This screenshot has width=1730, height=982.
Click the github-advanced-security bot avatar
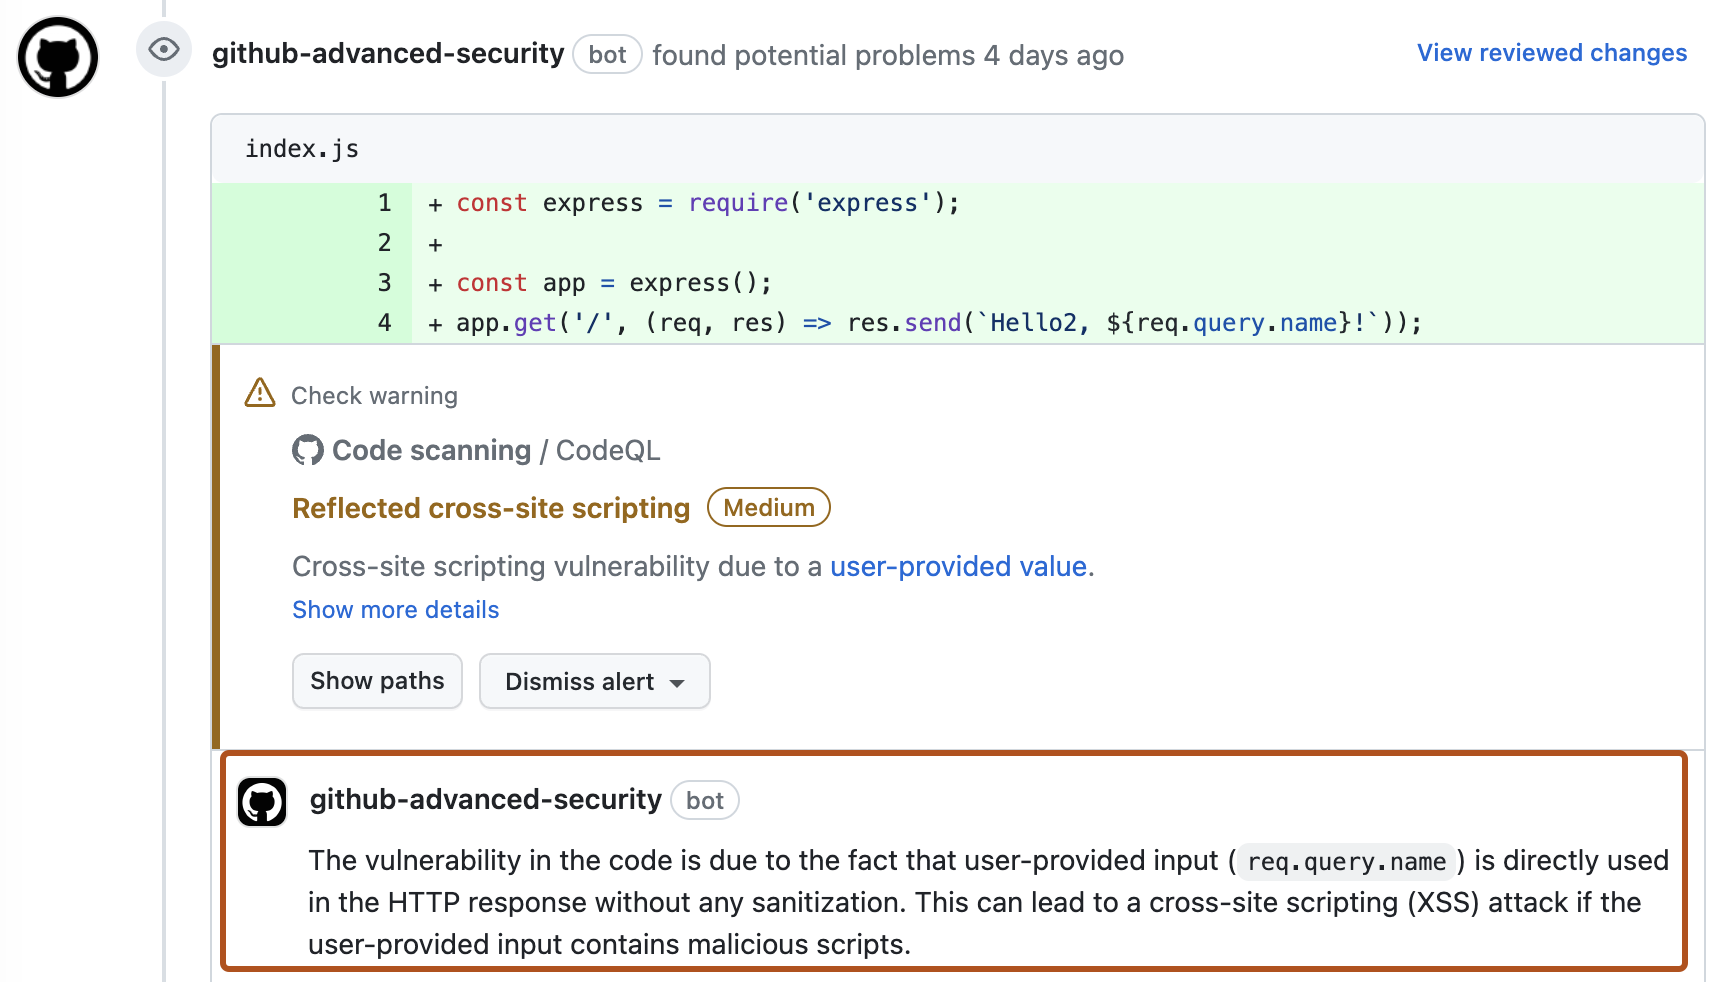pyautogui.click(x=261, y=801)
